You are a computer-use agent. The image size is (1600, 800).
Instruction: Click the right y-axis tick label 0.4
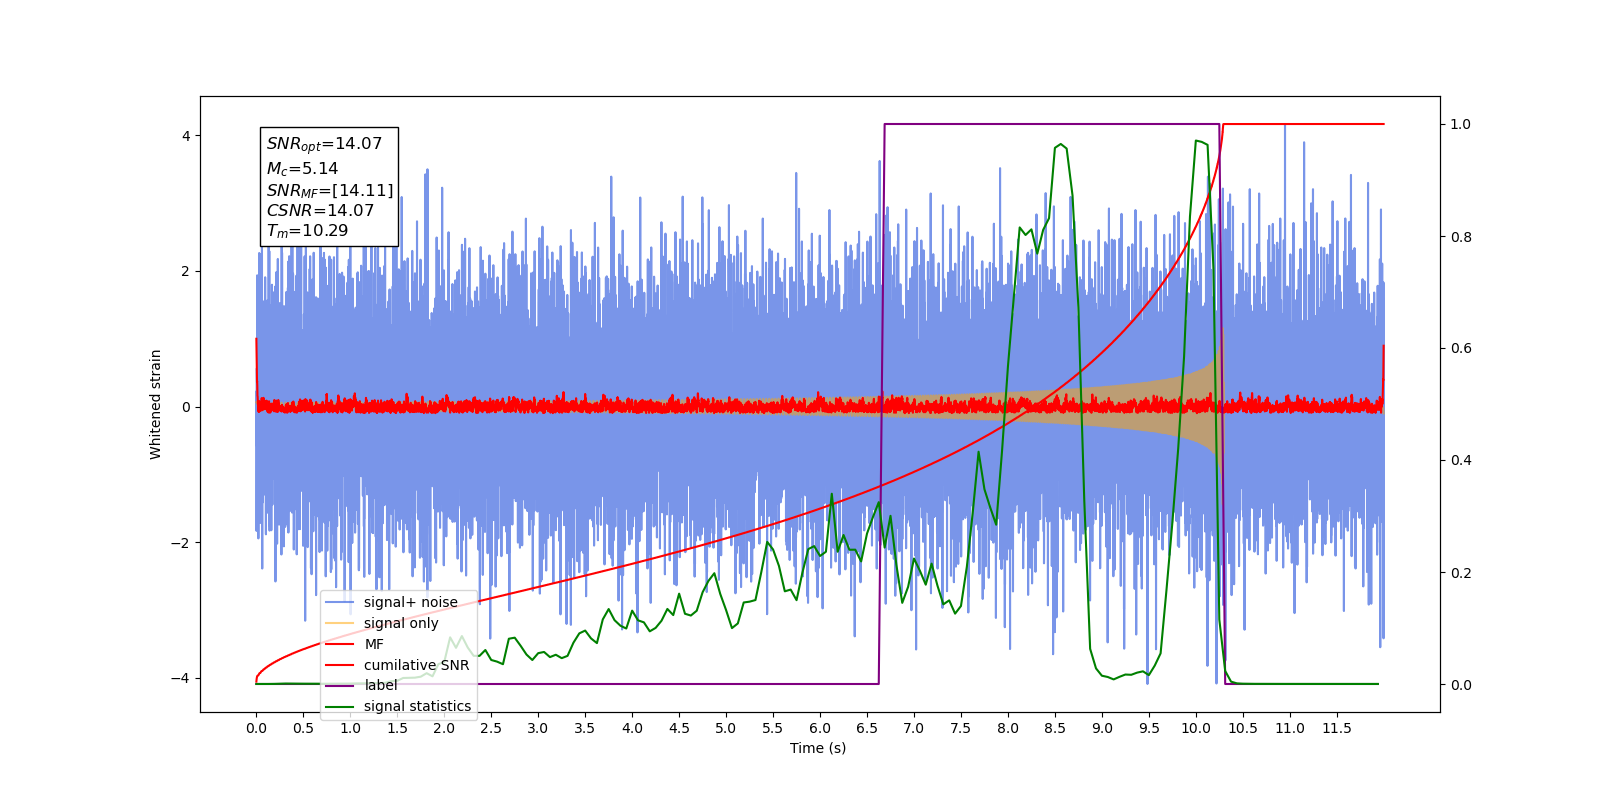(1461, 461)
